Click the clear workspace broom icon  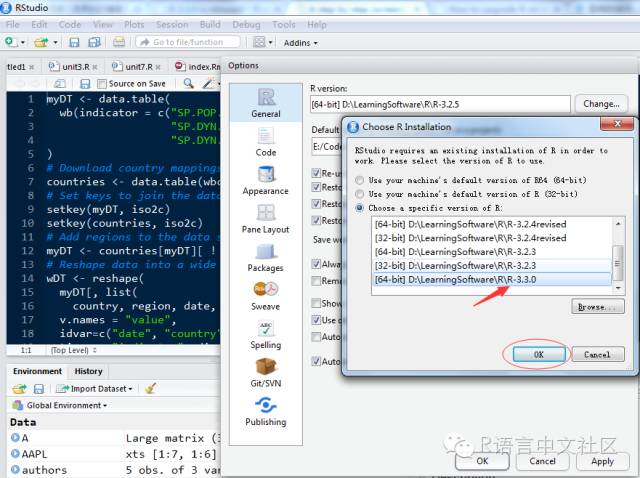151,388
